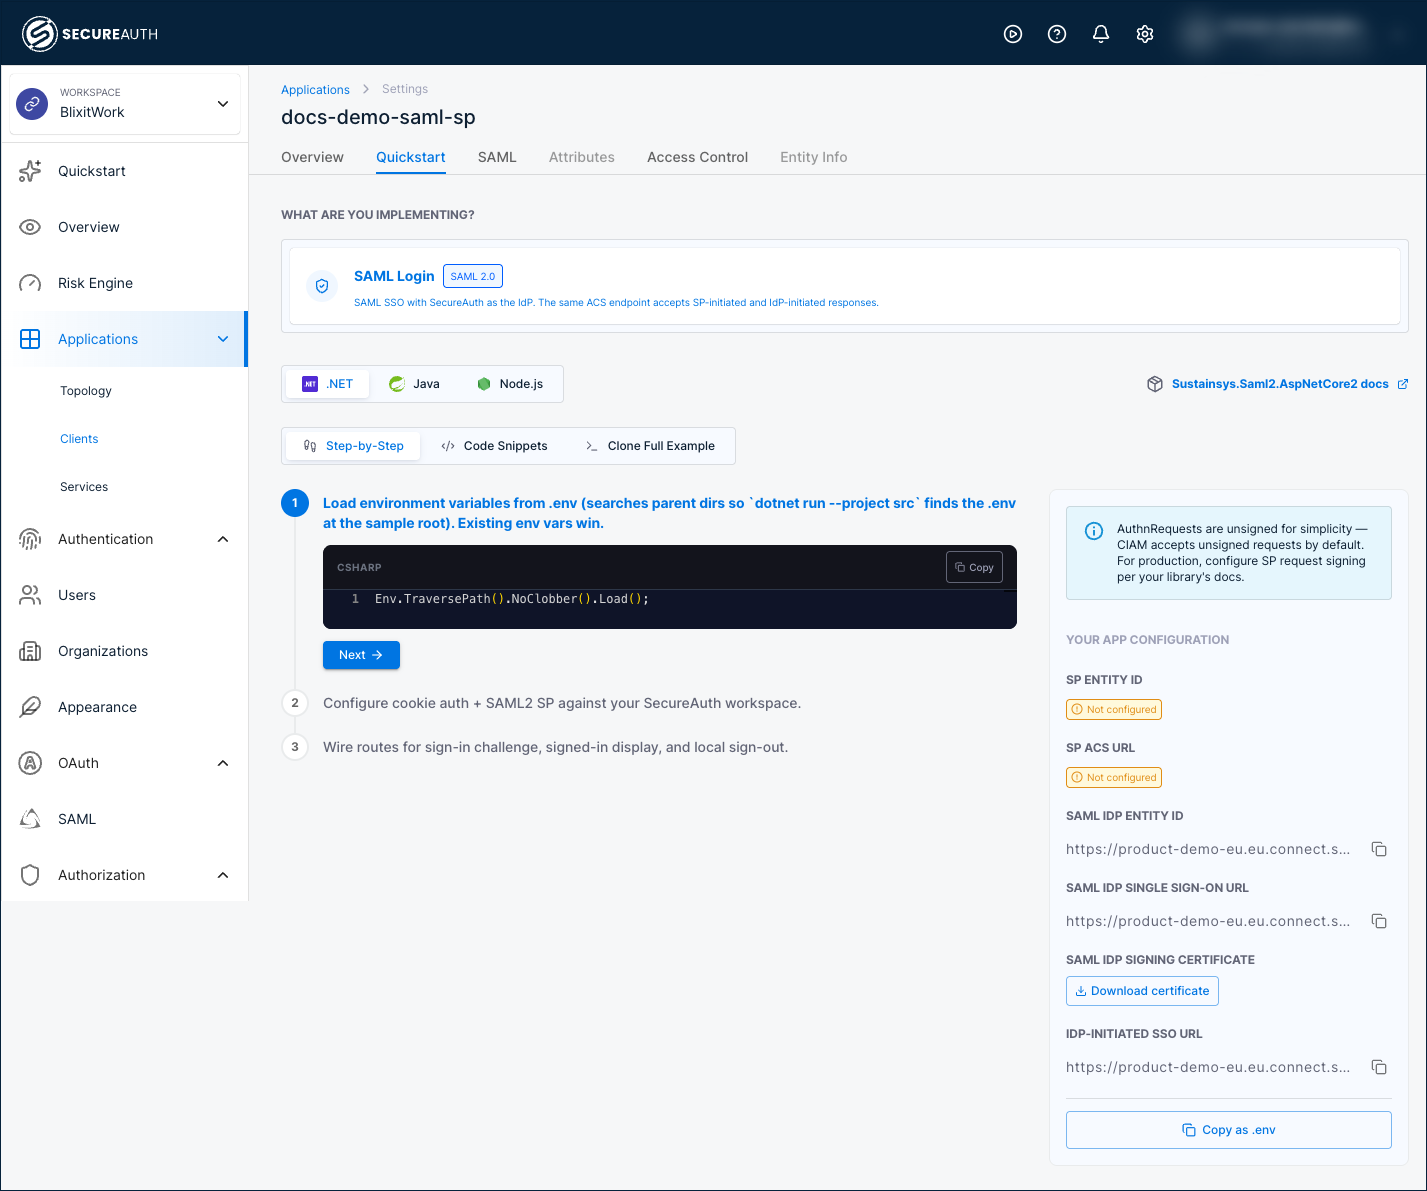Toggle the Authorization section chevron

click(x=223, y=875)
